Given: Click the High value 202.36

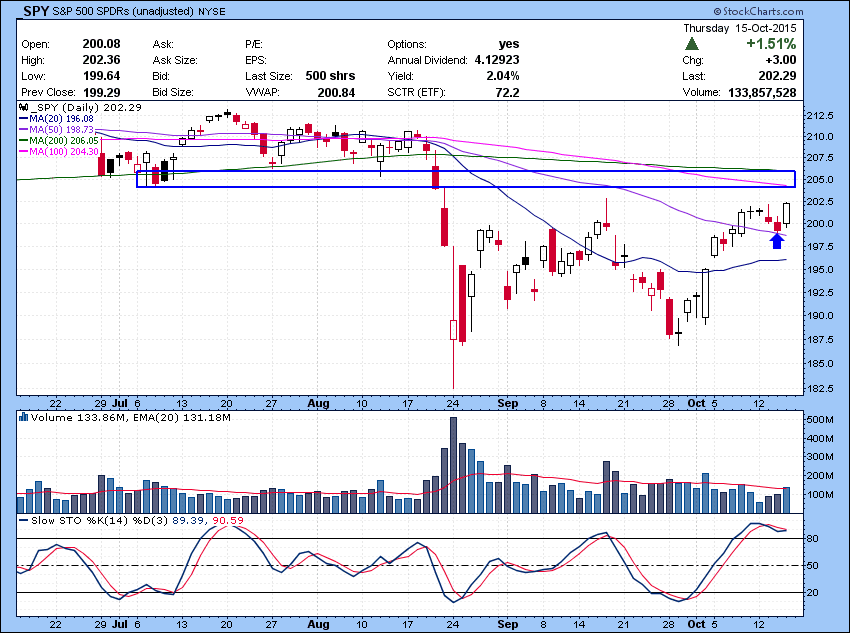Looking at the screenshot, I should point(101,60).
